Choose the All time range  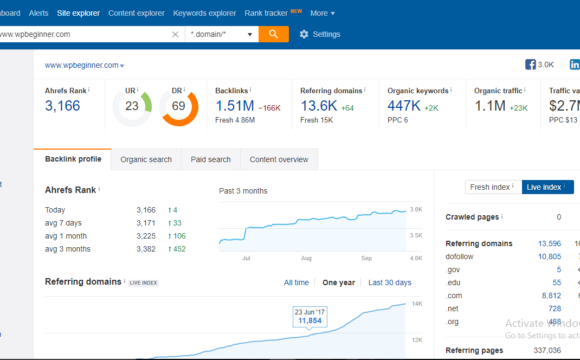tap(296, 283)
